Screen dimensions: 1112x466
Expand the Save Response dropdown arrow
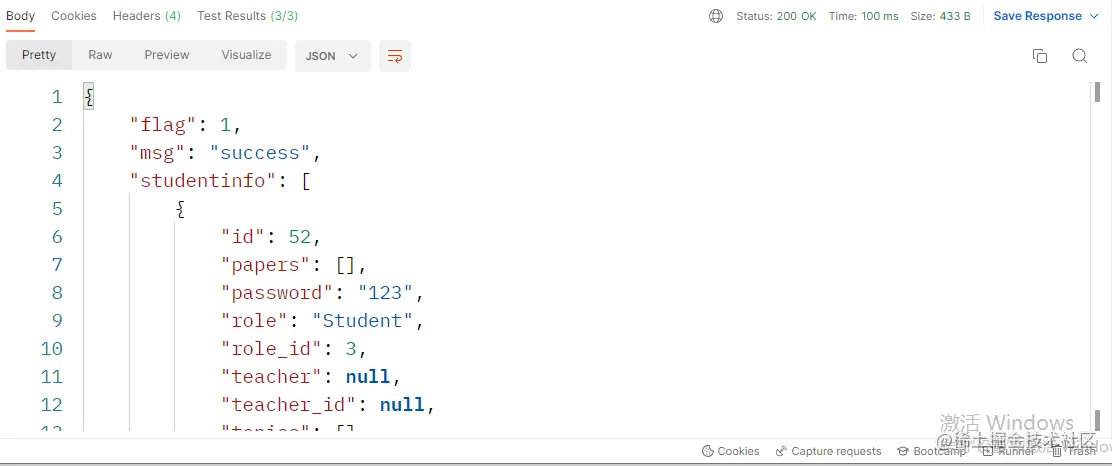(x=1093, y=16)
